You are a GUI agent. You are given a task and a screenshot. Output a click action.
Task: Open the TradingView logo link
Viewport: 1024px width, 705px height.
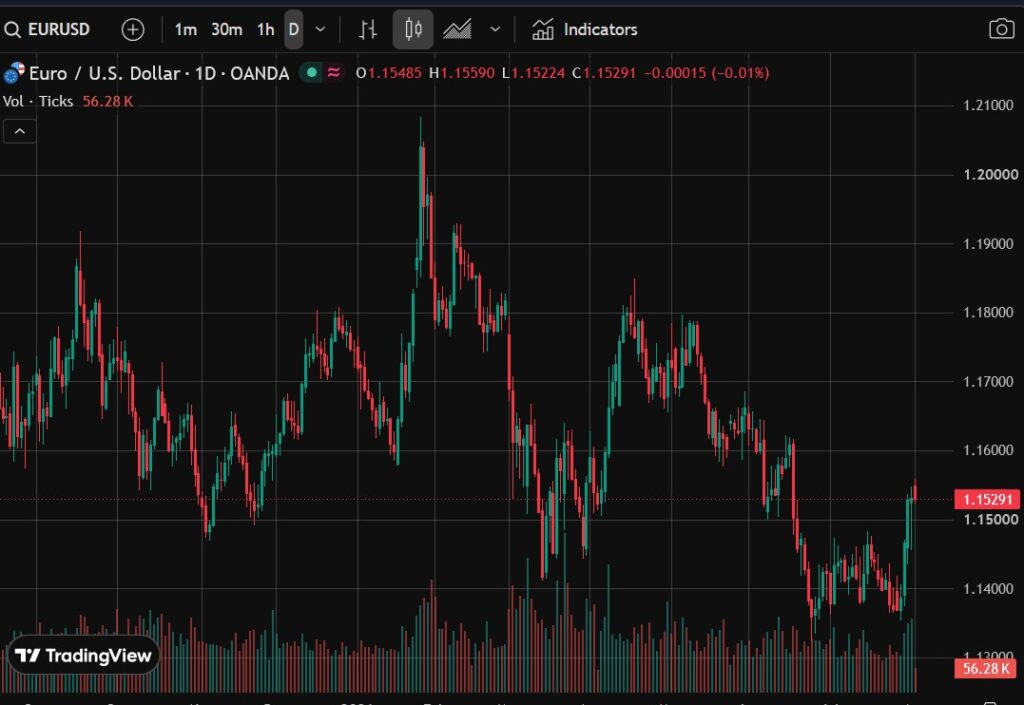point(83,655)
